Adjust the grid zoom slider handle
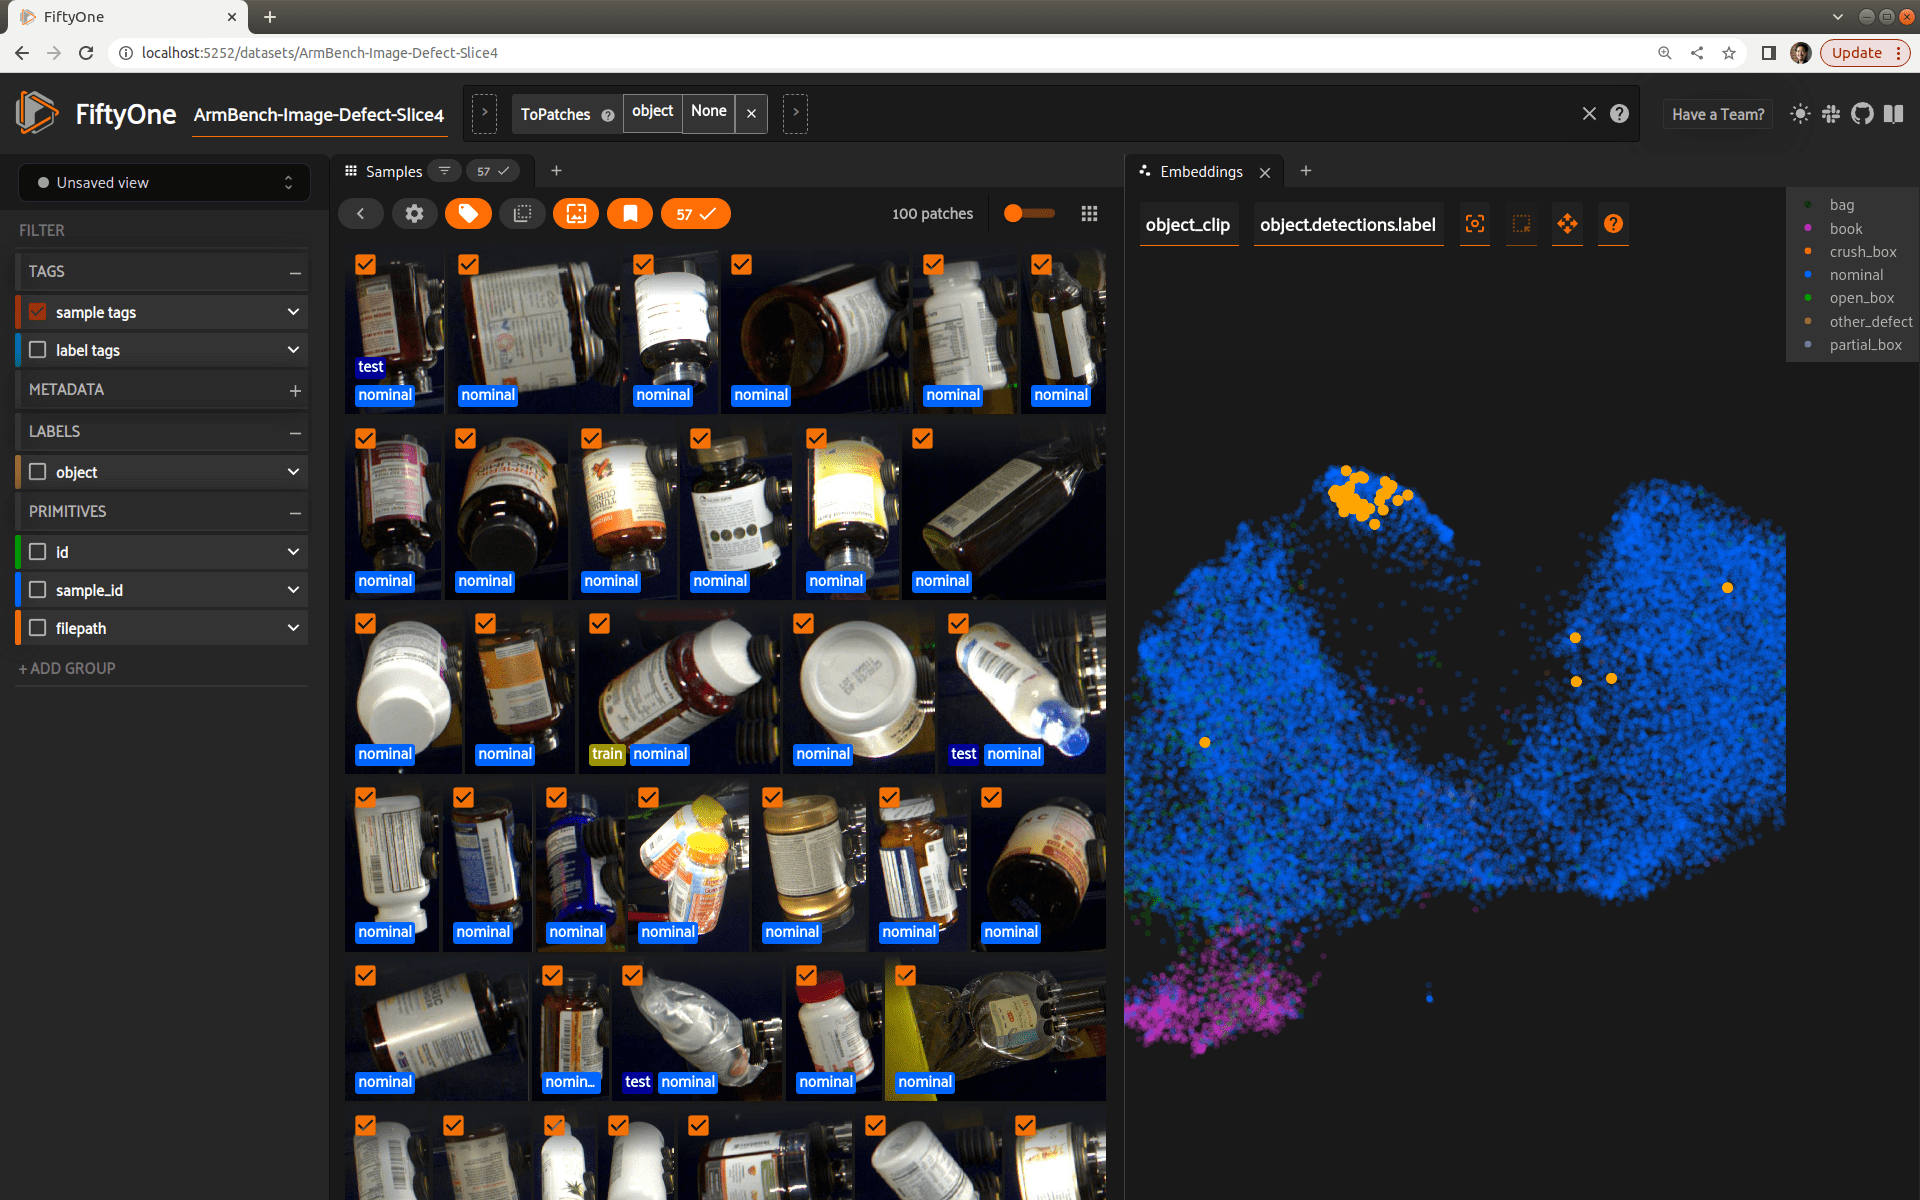Image resolution: width=1920 pixels, height=1200 pixels. [1013, 213]
